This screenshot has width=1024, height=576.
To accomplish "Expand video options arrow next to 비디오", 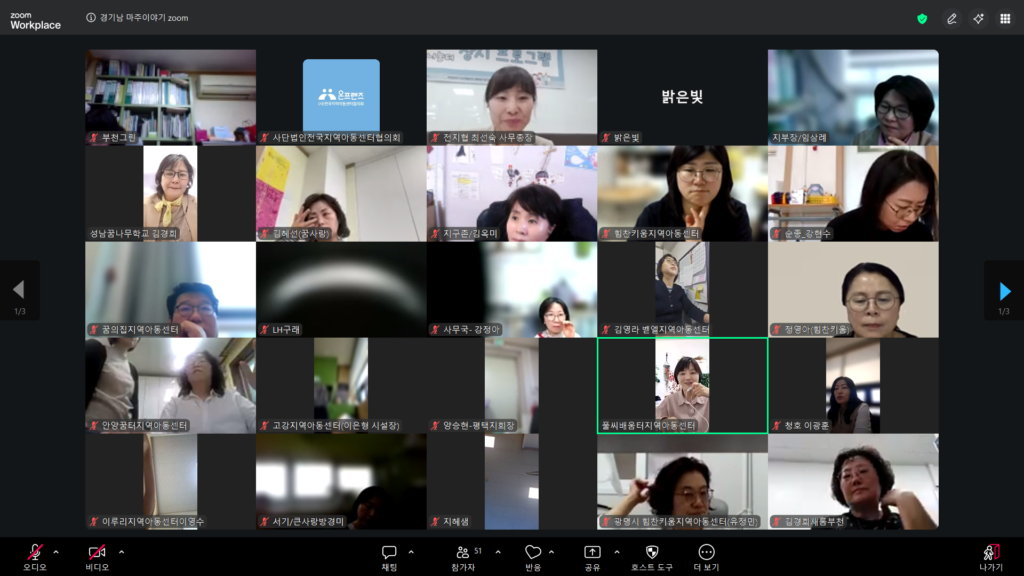I will pos(122,551).
